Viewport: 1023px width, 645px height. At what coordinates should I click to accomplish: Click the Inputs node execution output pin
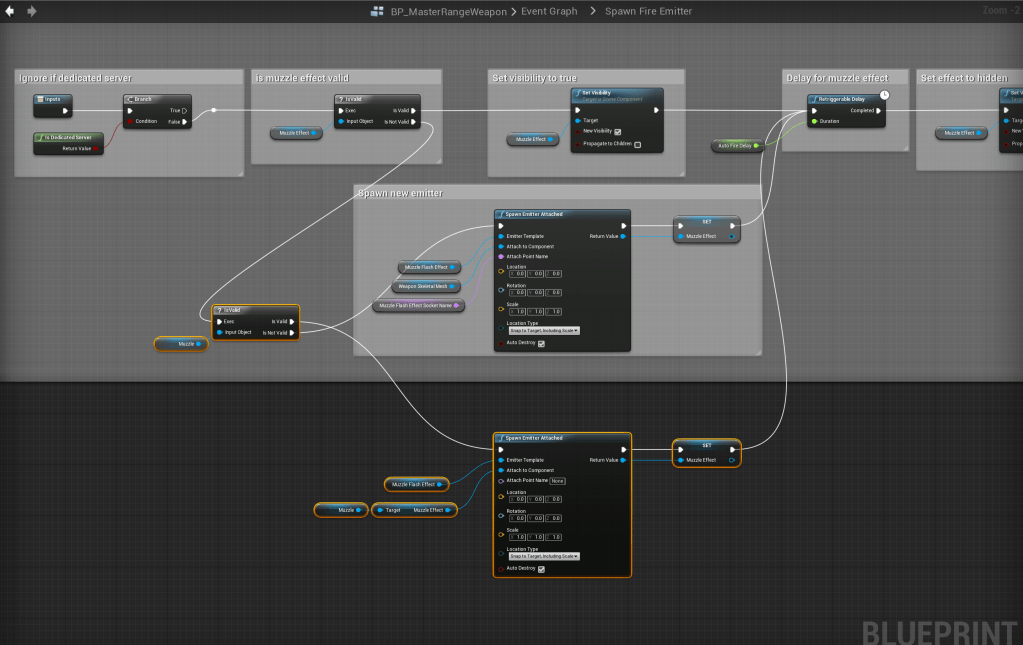pyautogui.click(x=66, y=111)
